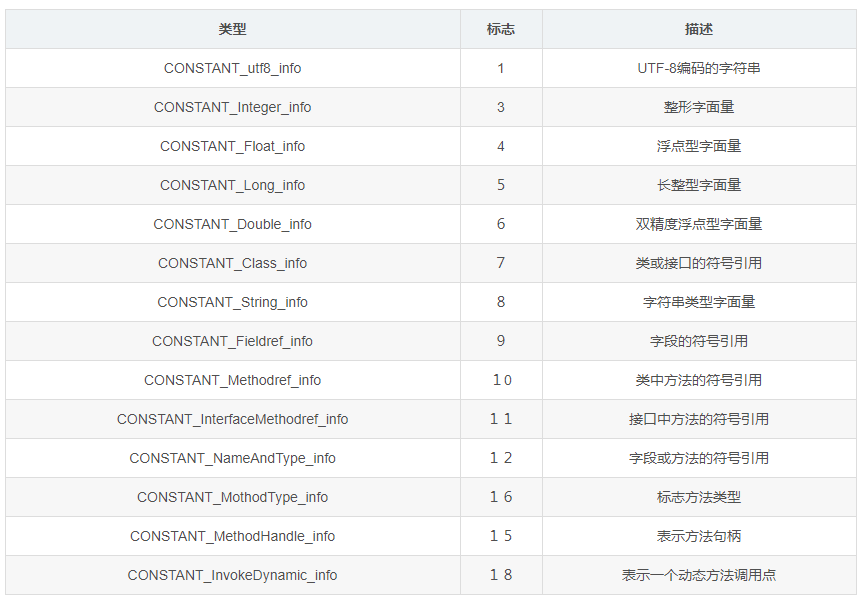Click the CONSTANT_Fieldref_info row
Screen dimensions: 860x598
[232, 341]
